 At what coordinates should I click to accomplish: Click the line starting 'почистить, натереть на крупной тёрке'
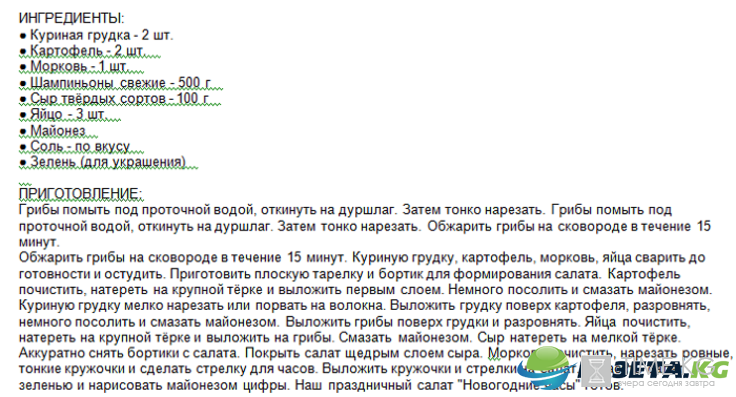click(x=365, y=290)
